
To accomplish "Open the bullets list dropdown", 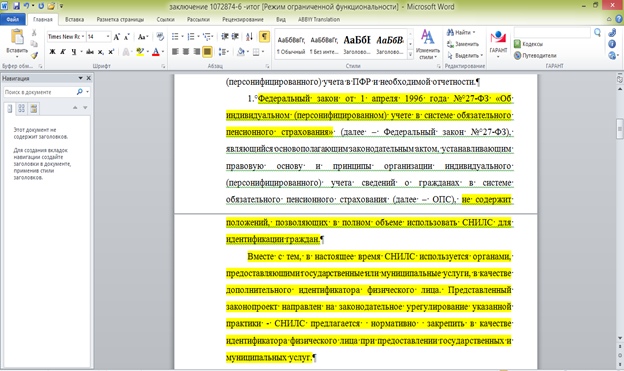I will pos(182,37).
